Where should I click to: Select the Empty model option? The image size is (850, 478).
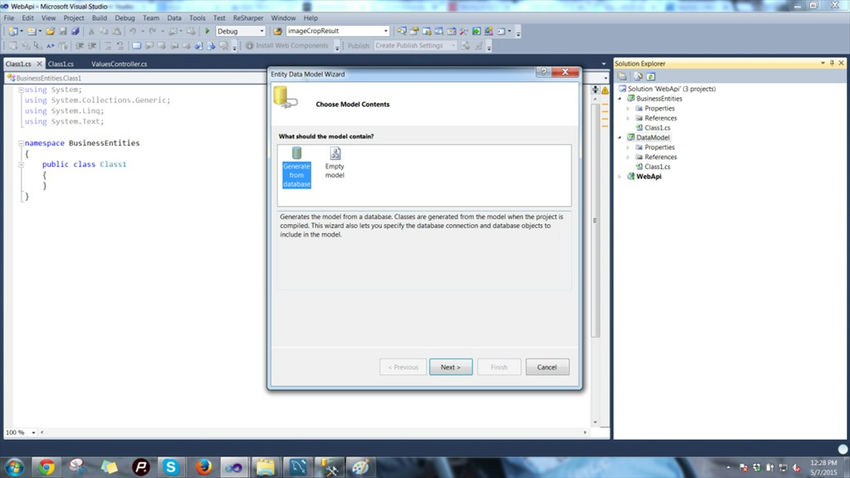click(334, 163)
